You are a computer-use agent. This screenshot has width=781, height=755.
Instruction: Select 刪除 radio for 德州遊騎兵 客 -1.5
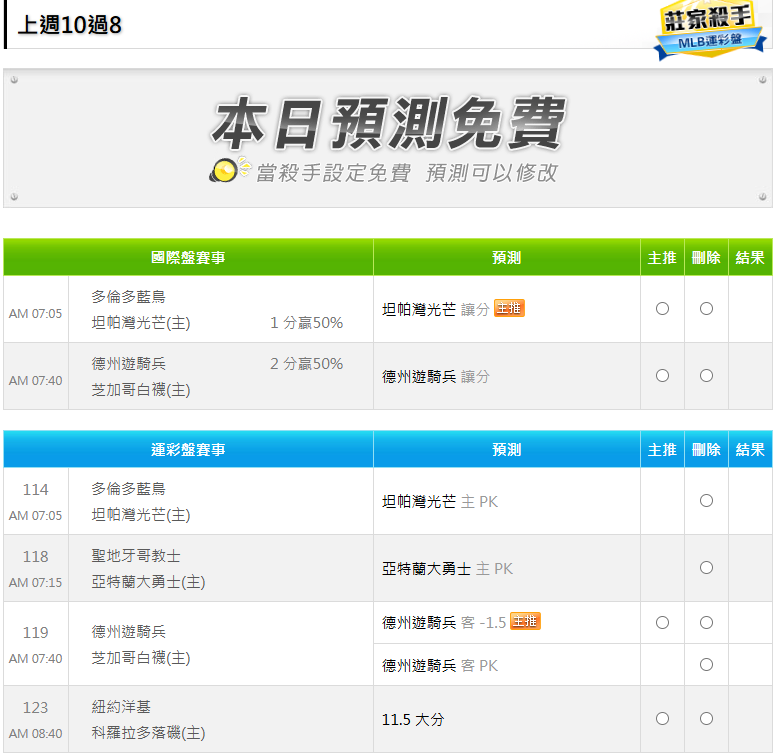pos(706,623)
